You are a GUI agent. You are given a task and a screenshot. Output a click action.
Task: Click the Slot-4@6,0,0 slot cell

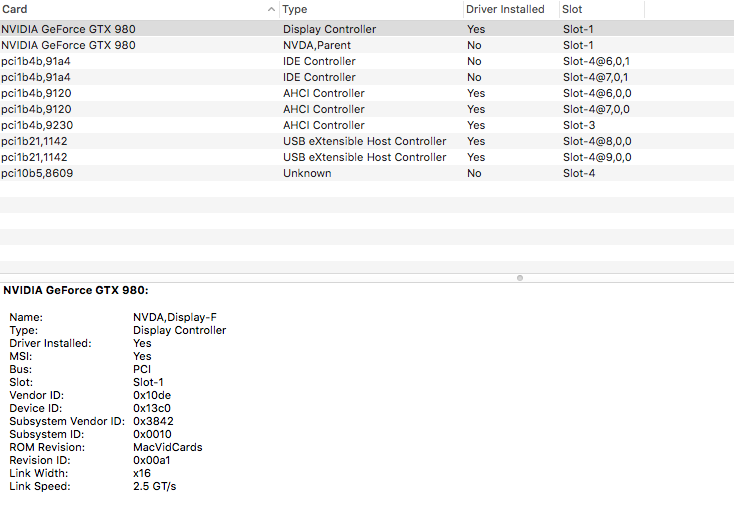tap(597, 93)
